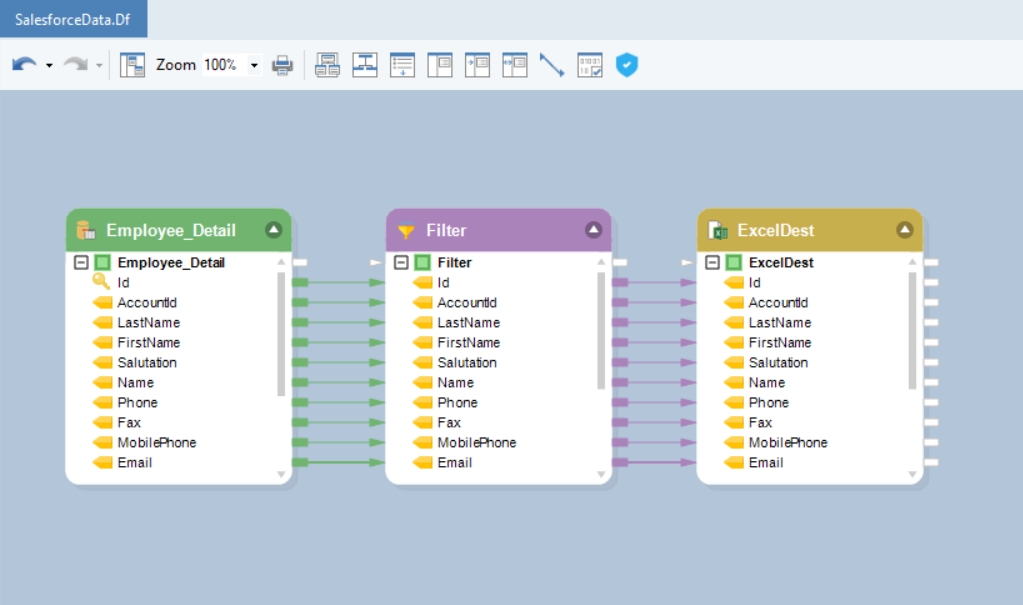Screen dimensions: 1023x605
Task: Click the Print icon in toolbar
Action: 283,65
